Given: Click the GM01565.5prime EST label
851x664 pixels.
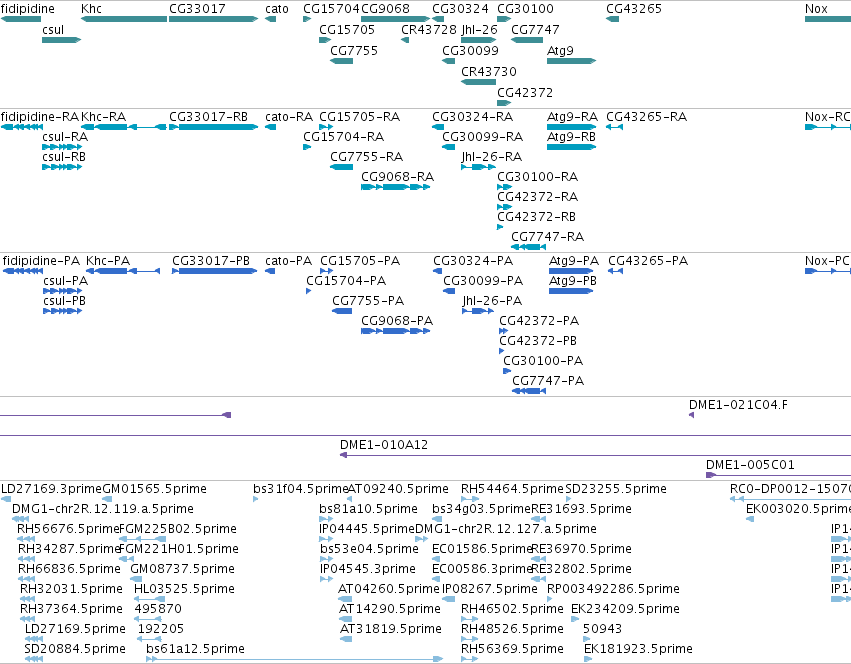Looking at the screenshot, I should click(x=155, y=489).
